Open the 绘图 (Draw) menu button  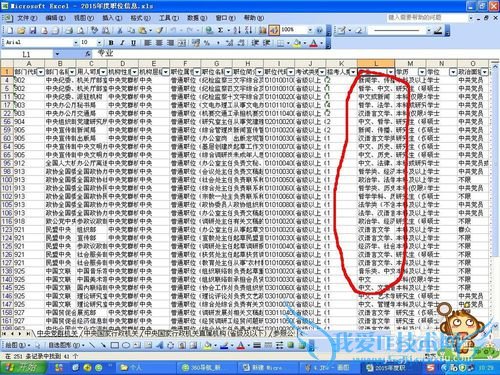[x=18, y=345]
